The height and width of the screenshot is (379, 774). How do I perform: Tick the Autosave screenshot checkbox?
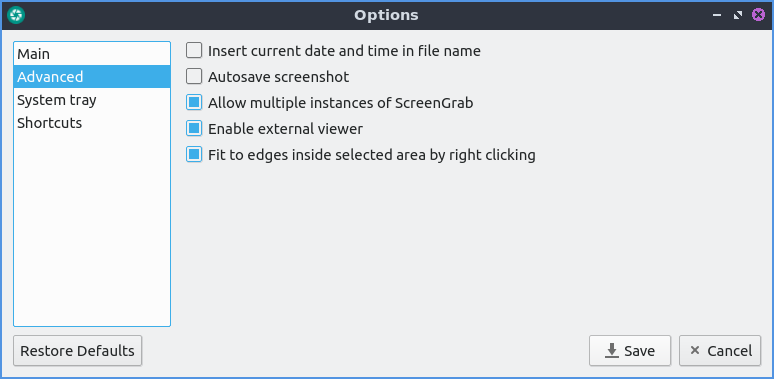[194, 76]
